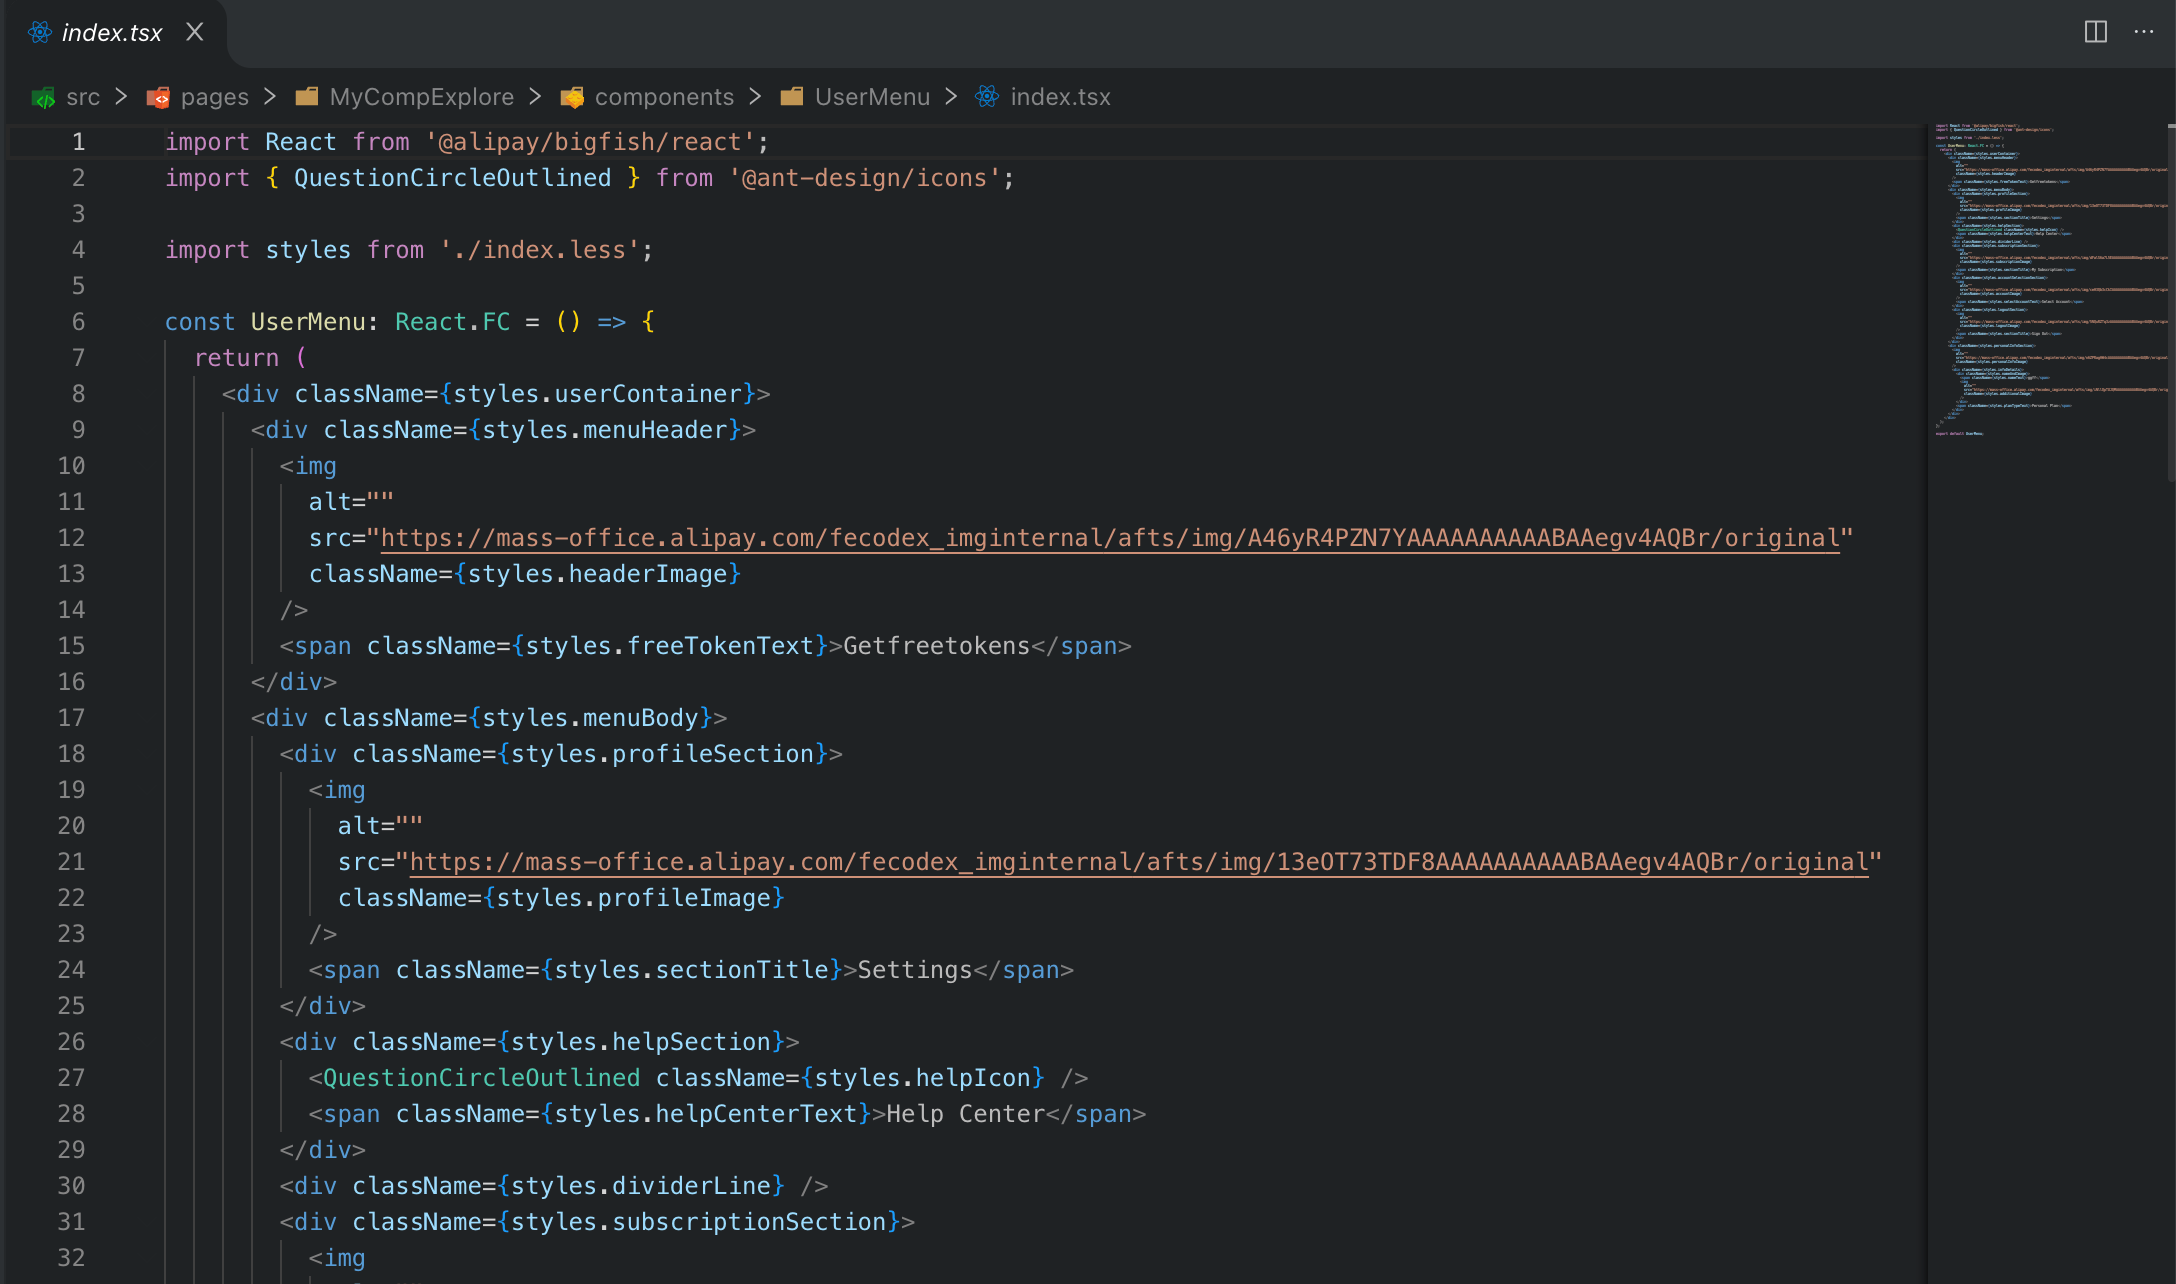
Task: Click the pages folder icon in breadcrumbs
Action: (158, 97)
